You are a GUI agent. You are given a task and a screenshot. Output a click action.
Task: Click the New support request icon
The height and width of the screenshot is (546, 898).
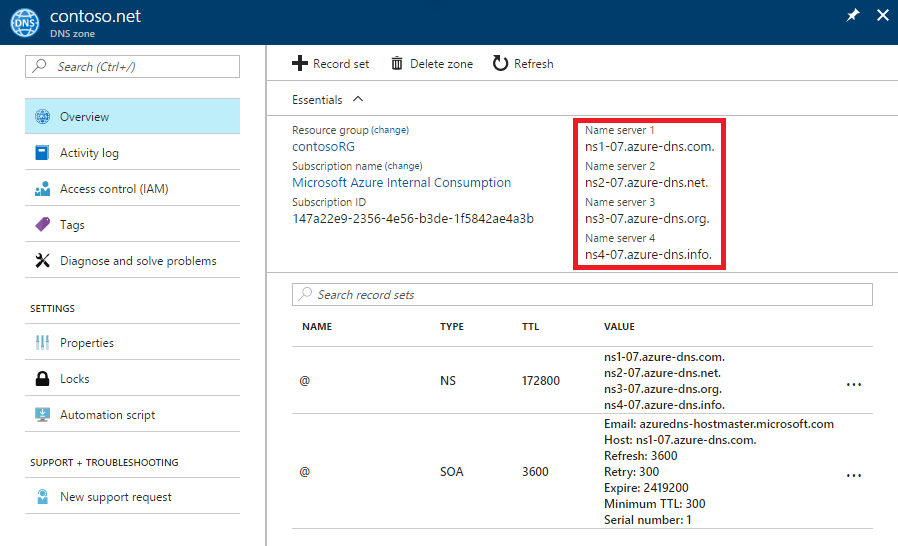(x=42, y=497)
